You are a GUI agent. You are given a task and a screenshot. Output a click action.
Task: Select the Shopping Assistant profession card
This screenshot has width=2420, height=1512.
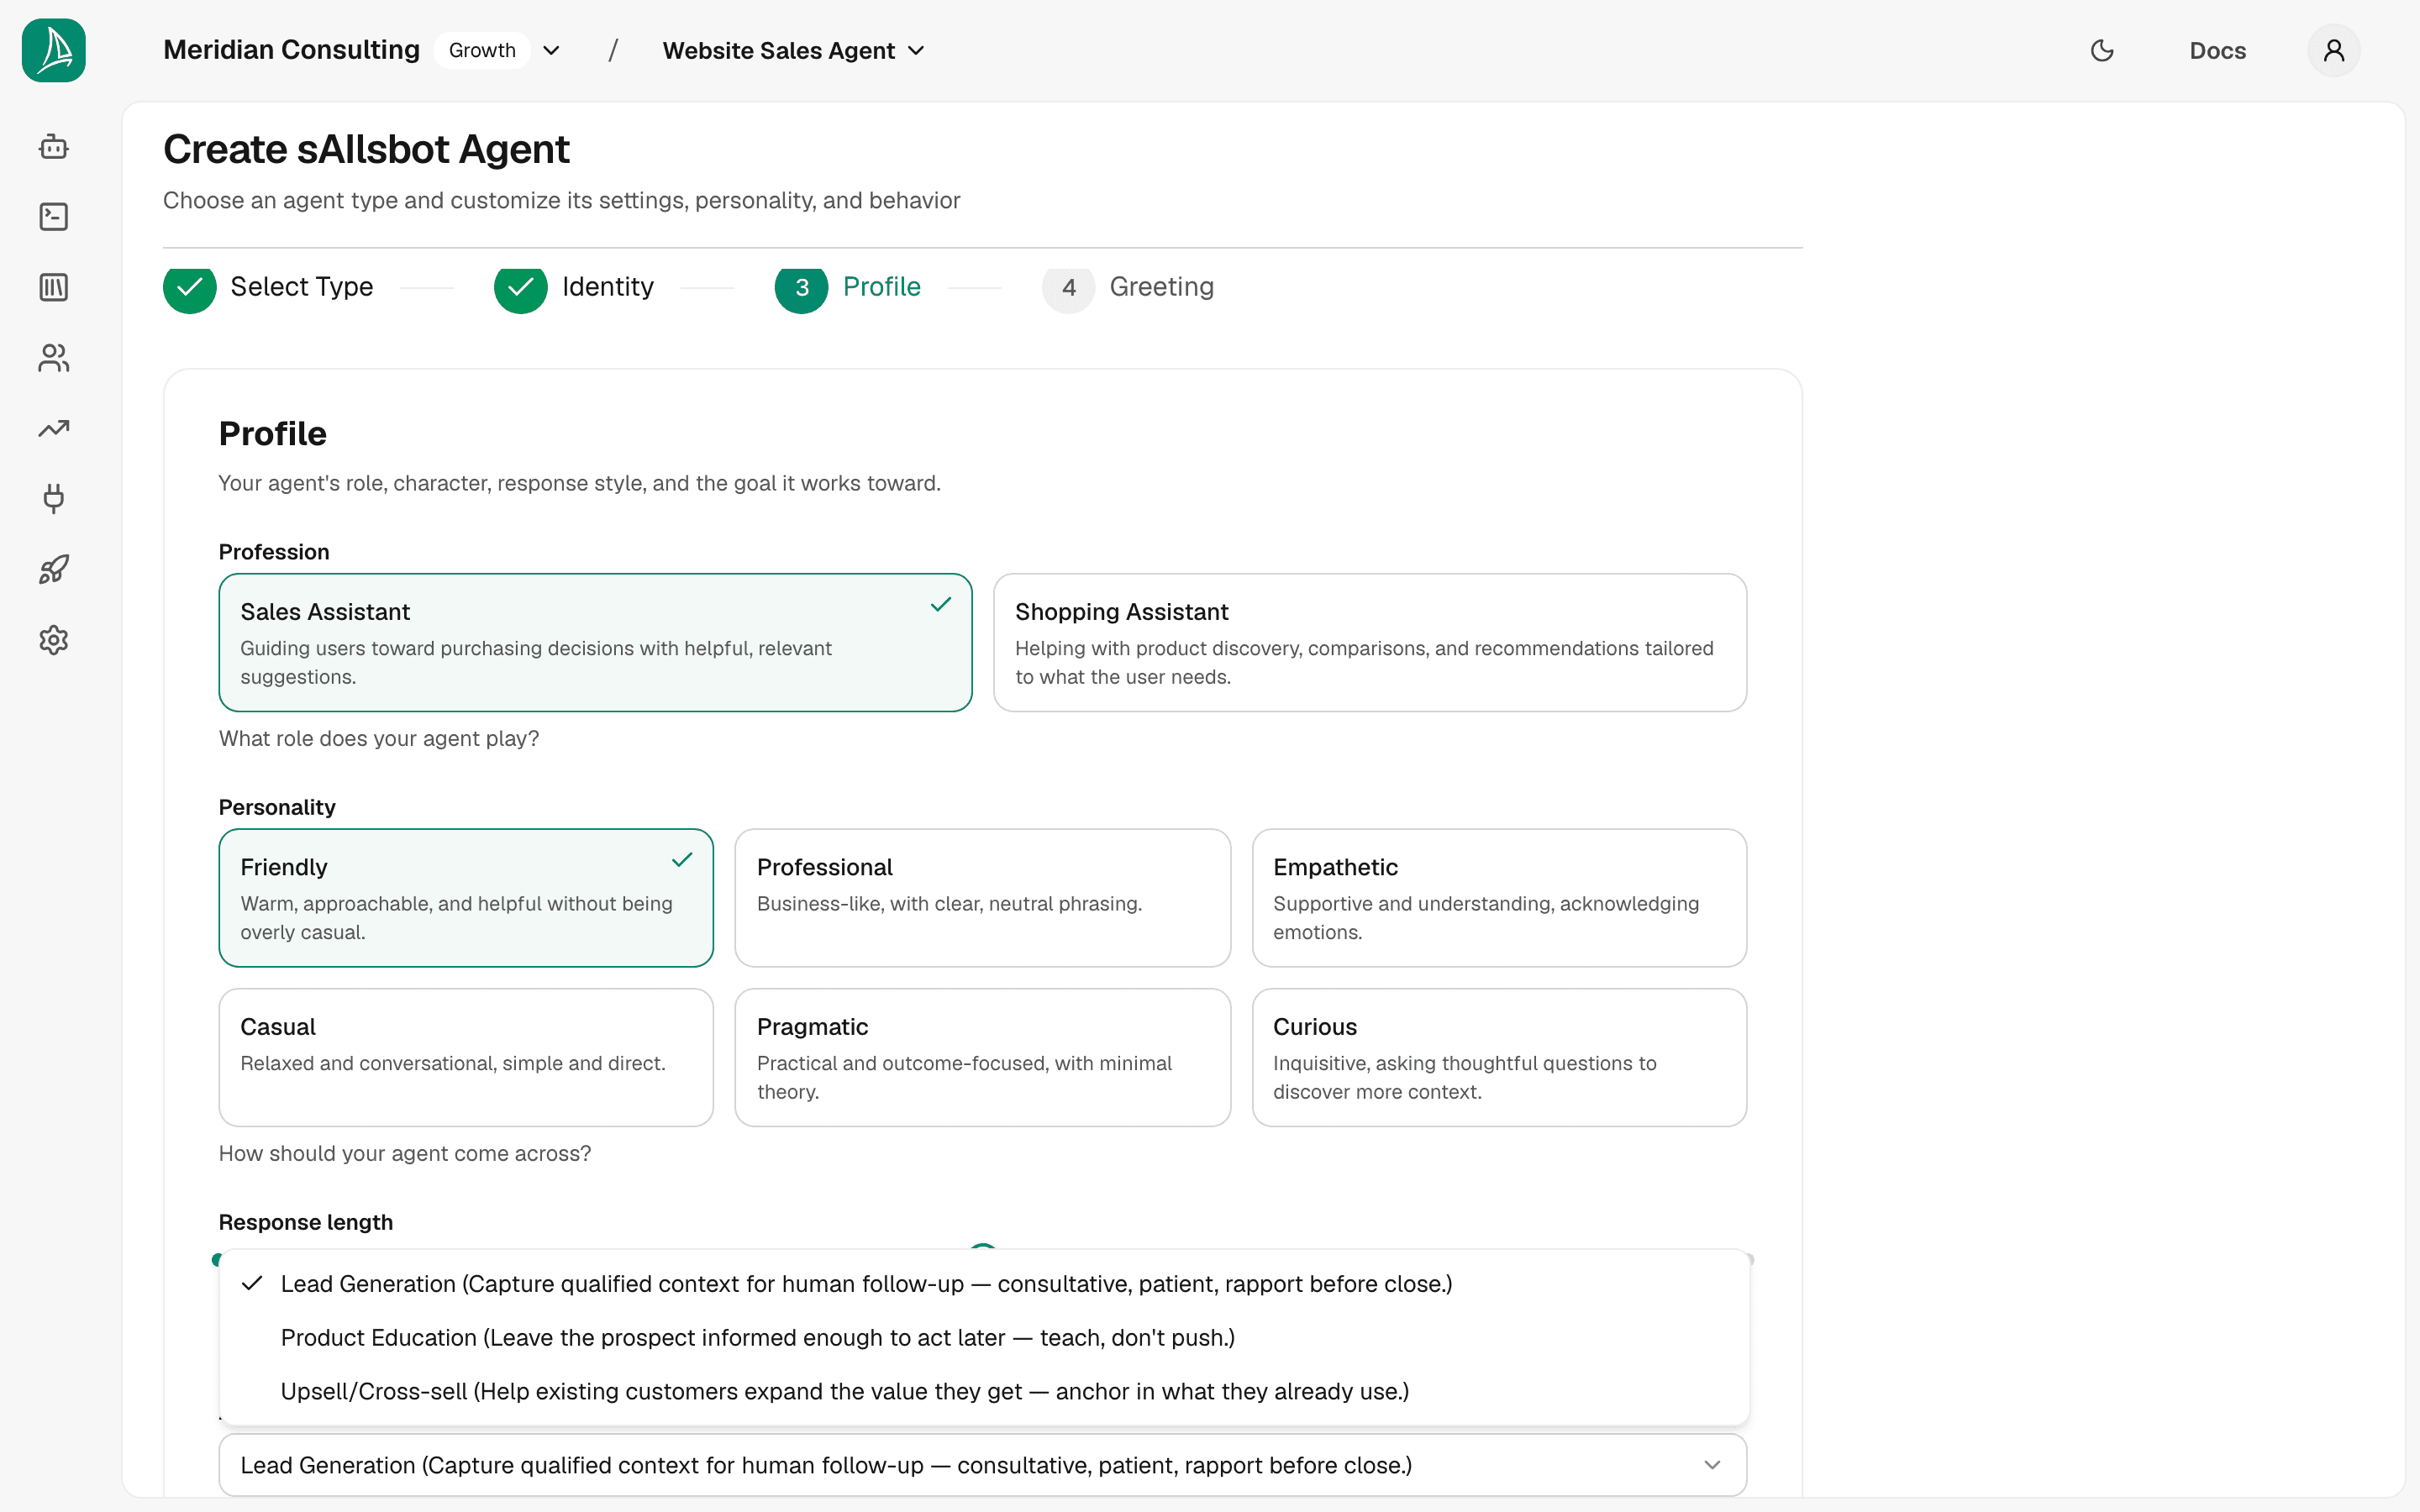1370,642
